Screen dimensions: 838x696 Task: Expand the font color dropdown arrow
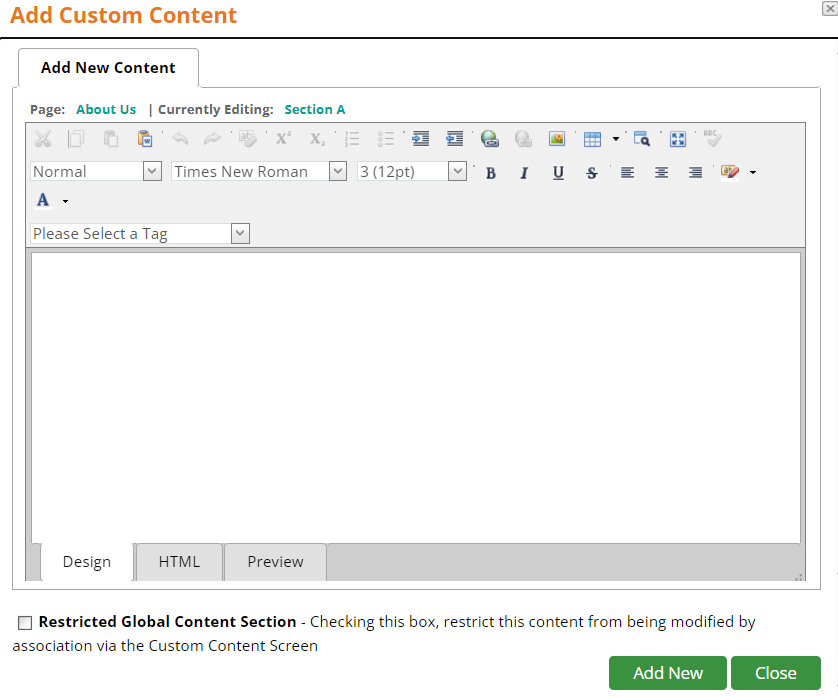pyautogui.click(x=65, y=202)
